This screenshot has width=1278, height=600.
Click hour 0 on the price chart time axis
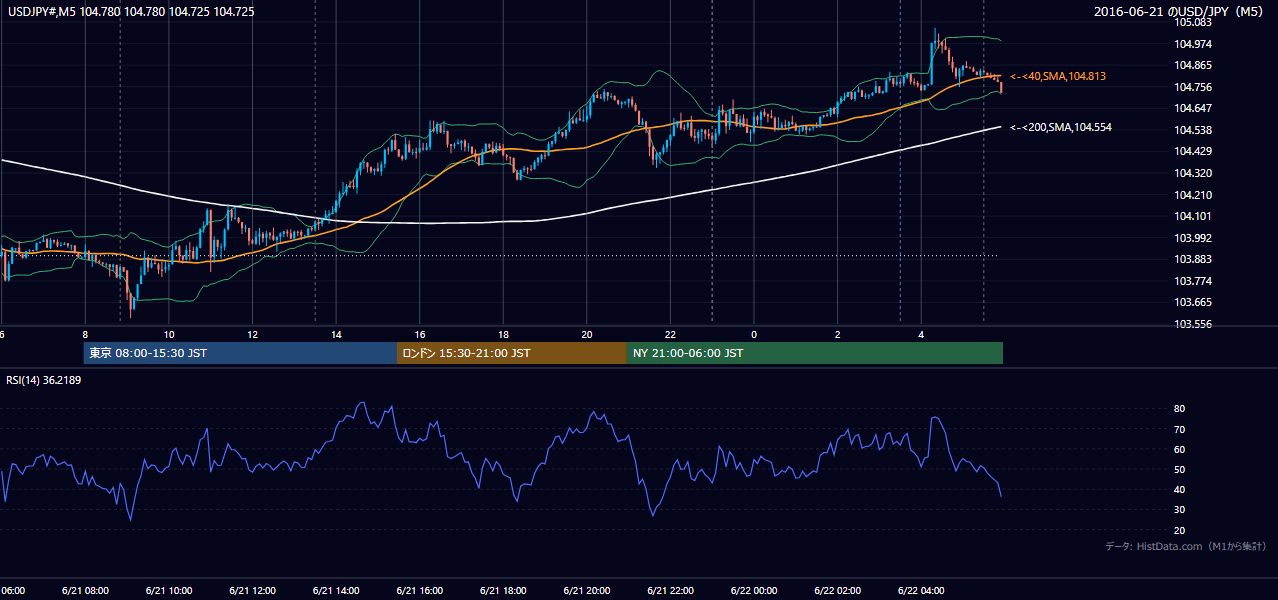(x=754, y=334)
